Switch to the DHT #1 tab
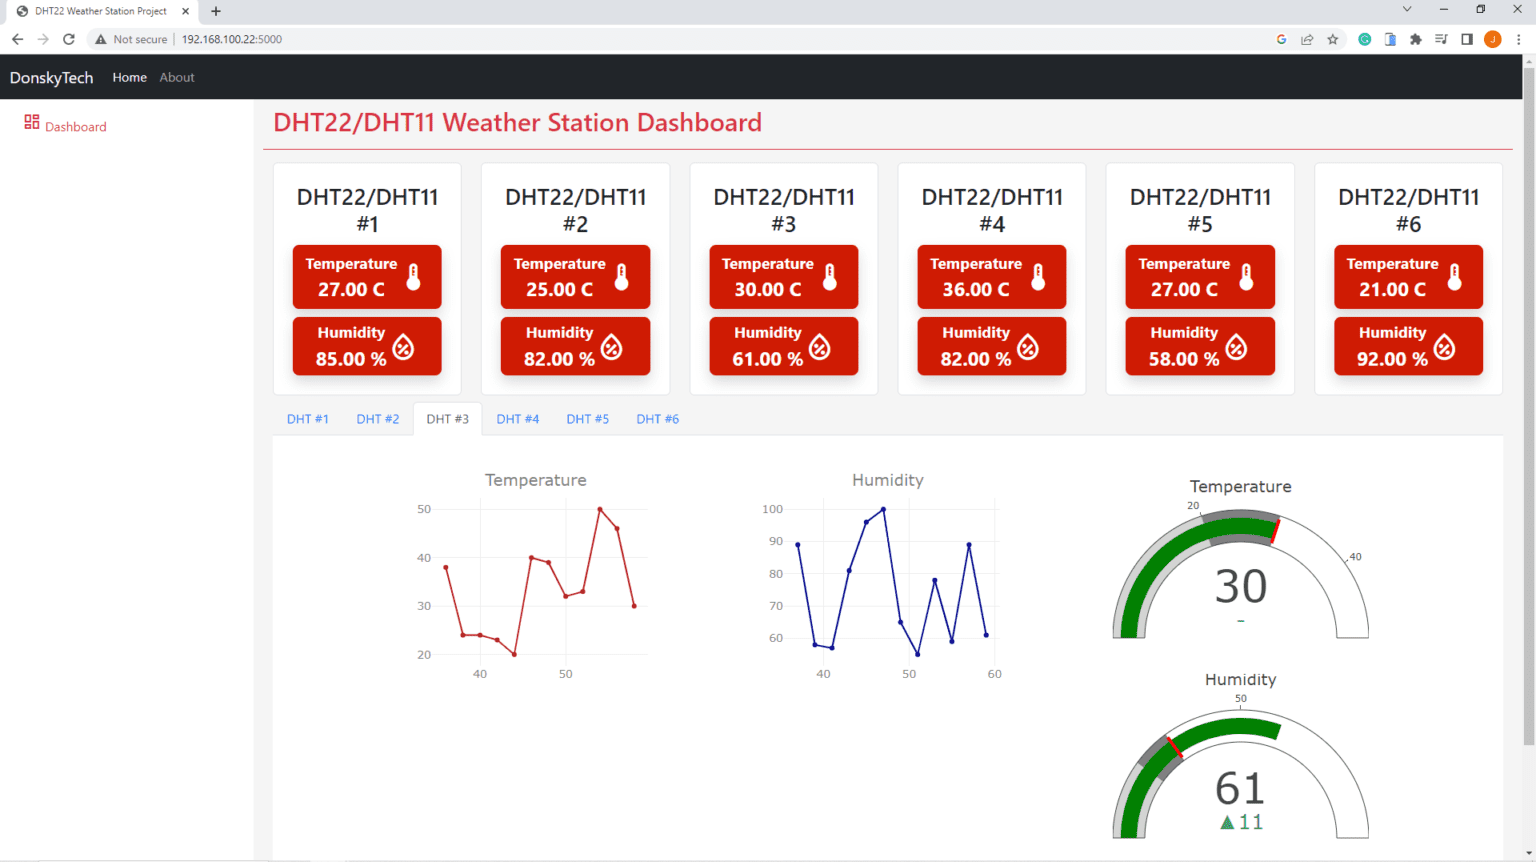The image size is (1536, 862). click(x=307, y=419)
